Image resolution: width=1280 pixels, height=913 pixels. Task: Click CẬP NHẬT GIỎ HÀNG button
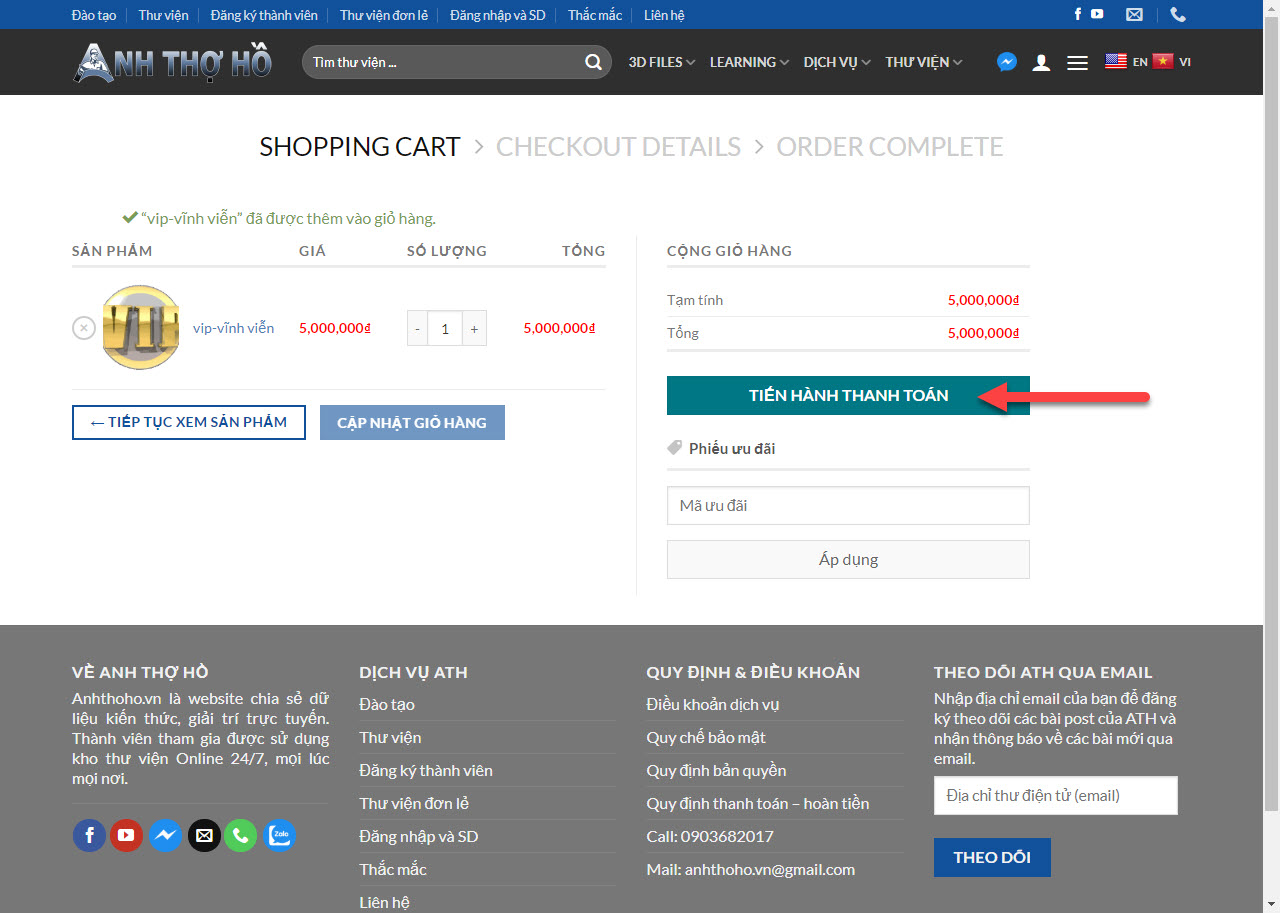click(x=412, y=422)
